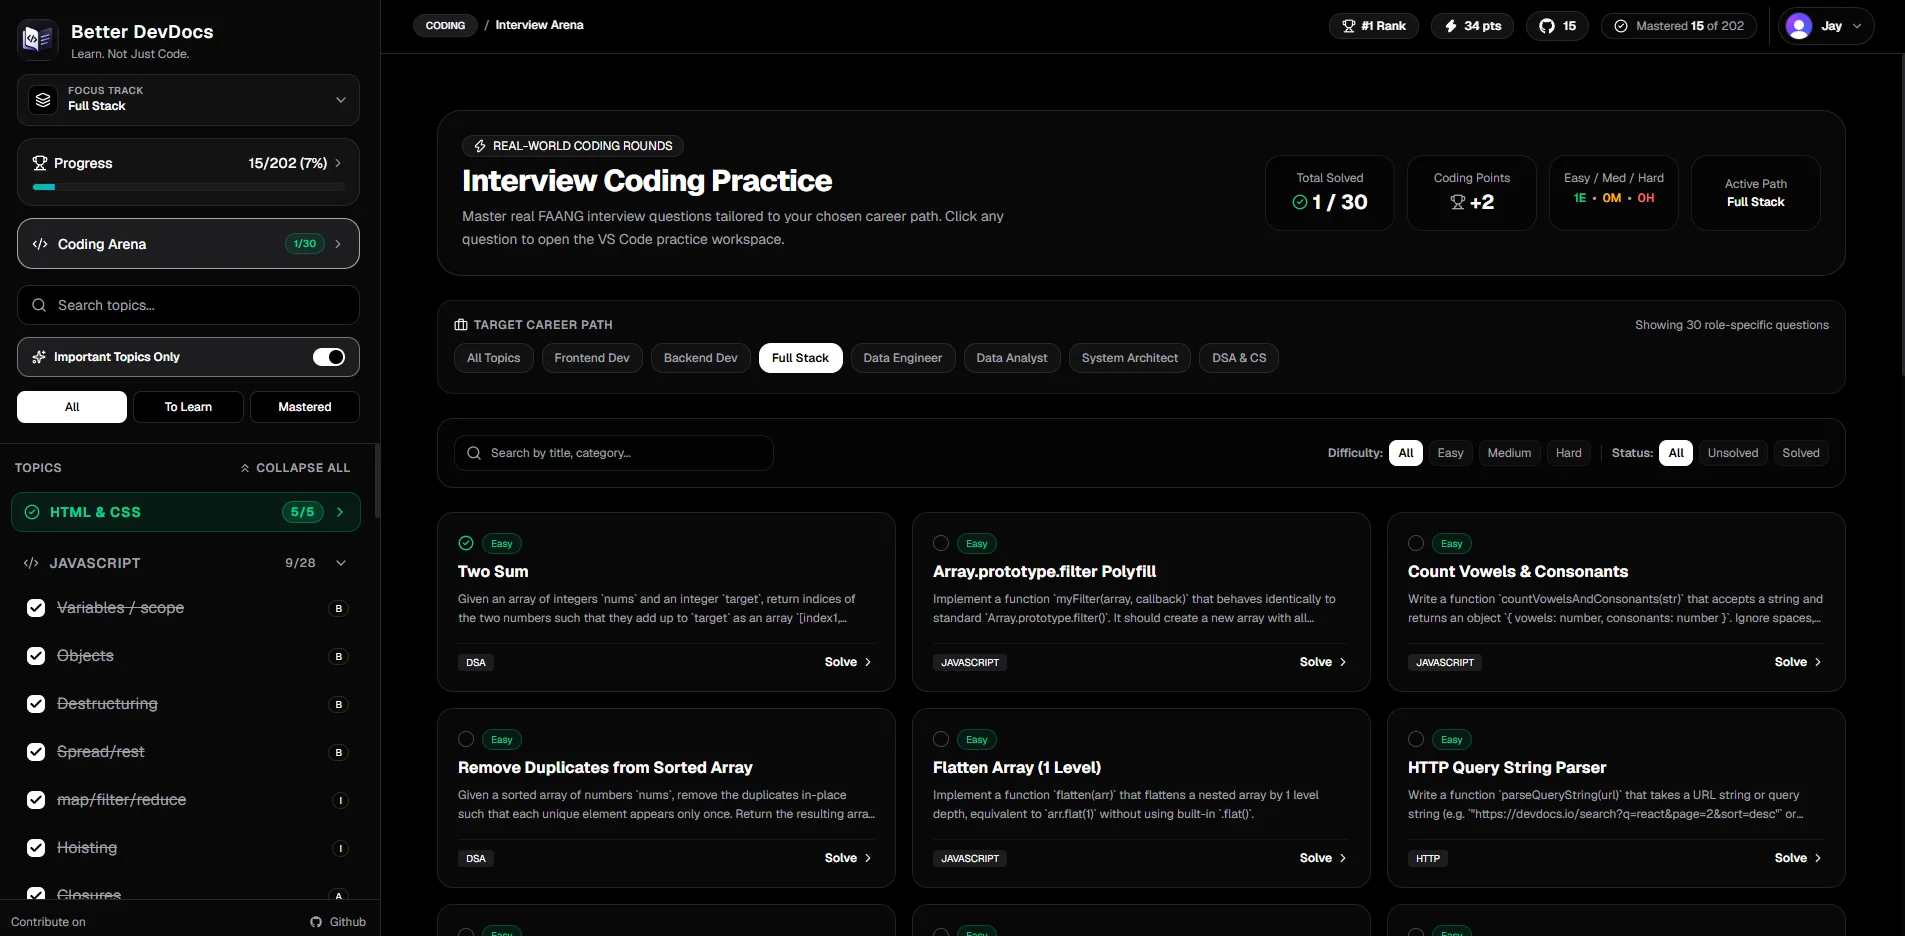Image resolution: width=1905 pixels, height=936 pixels.
Task: Show only Unsolved status questions
Action: coord(1733,453)
